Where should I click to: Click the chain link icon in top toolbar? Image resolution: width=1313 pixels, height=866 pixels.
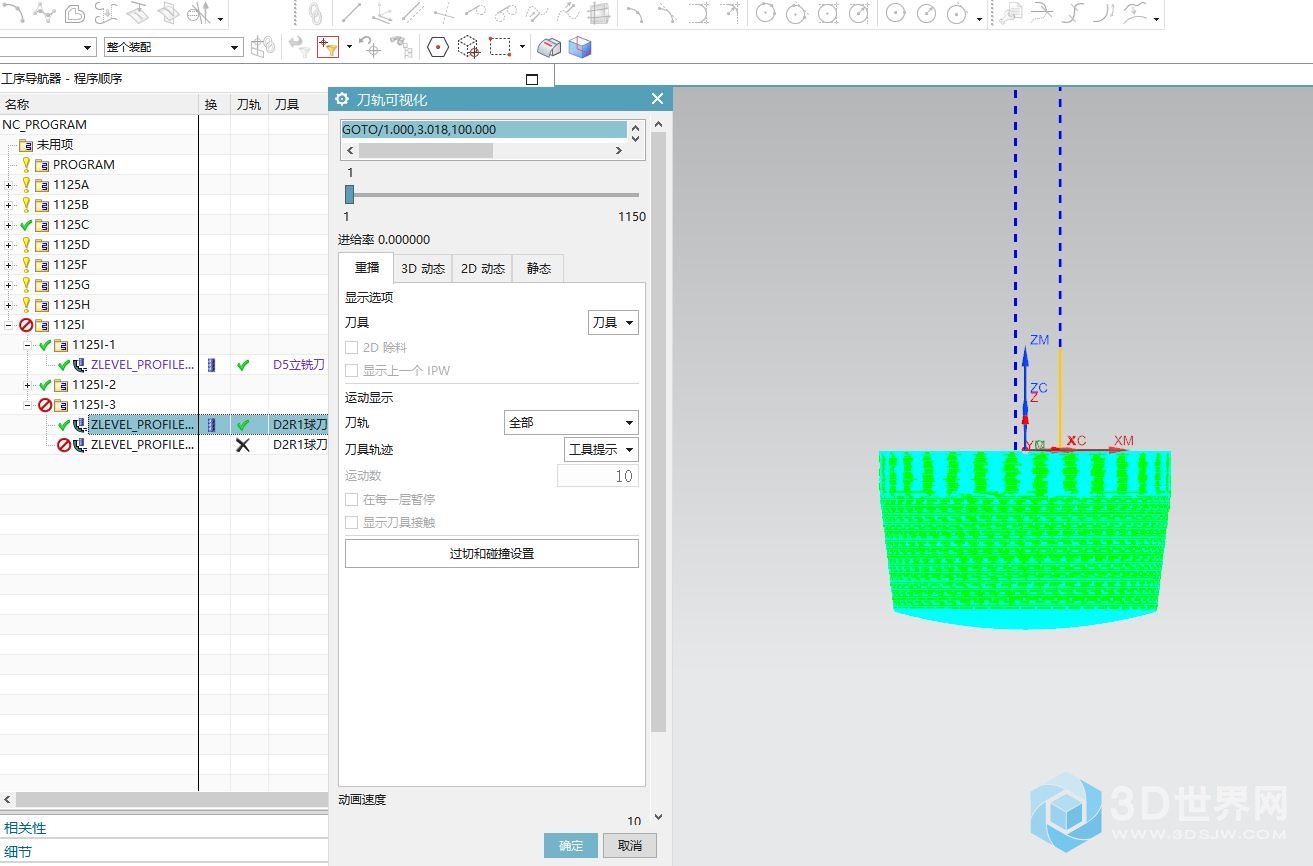(x=315, y=13)
